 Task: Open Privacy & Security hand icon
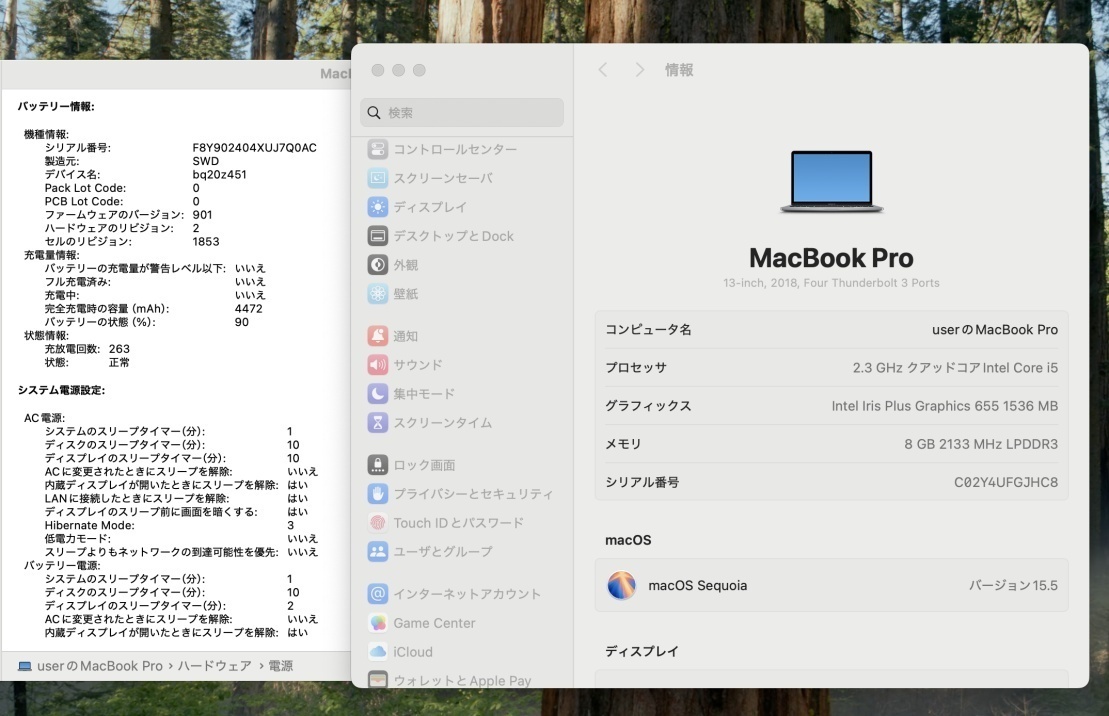pyautogui.click(x=378, y=494)
